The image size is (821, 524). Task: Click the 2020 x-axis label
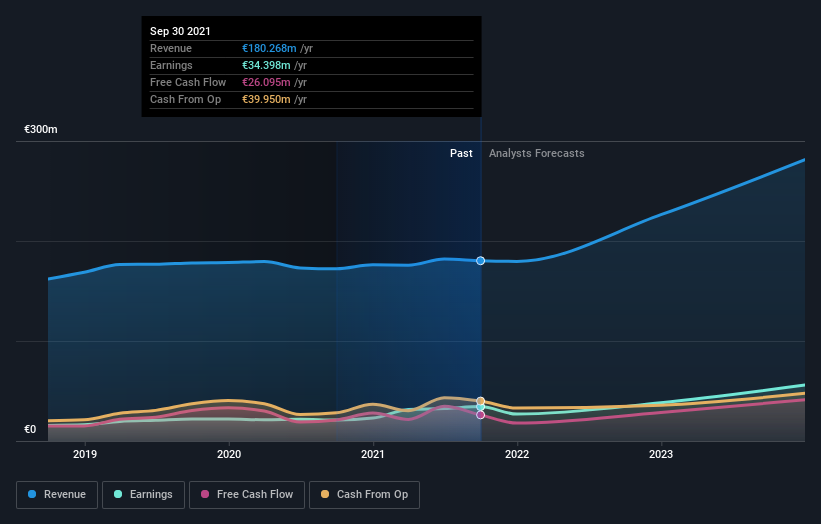229,454
